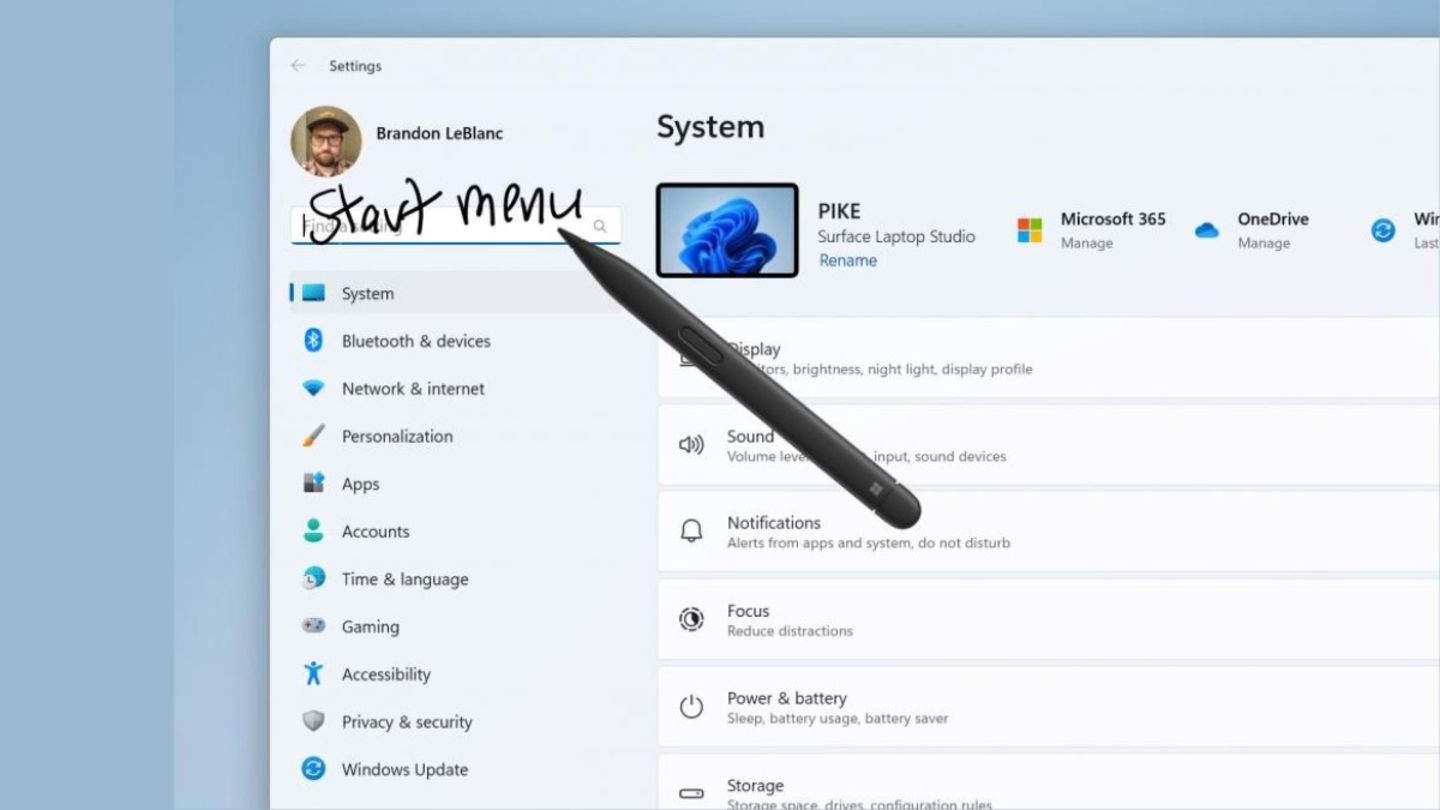The width and height of the screenshot is (1440, 810).
Task: Click the Accounts people icon
Action: coord(314,531)
